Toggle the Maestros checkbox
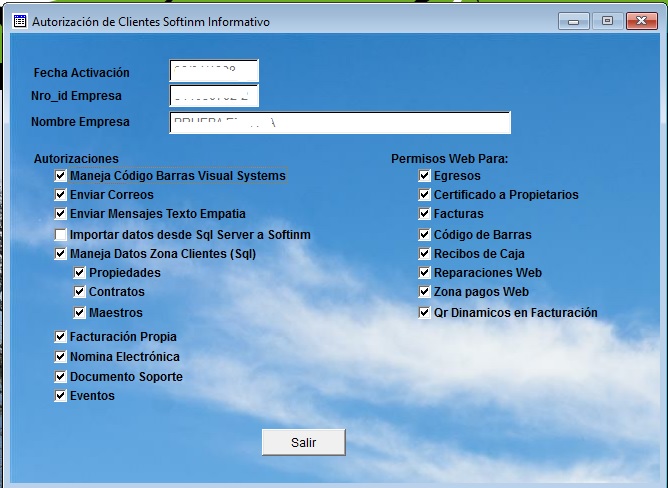Viewport: 668px width, 488px height. 80,312
